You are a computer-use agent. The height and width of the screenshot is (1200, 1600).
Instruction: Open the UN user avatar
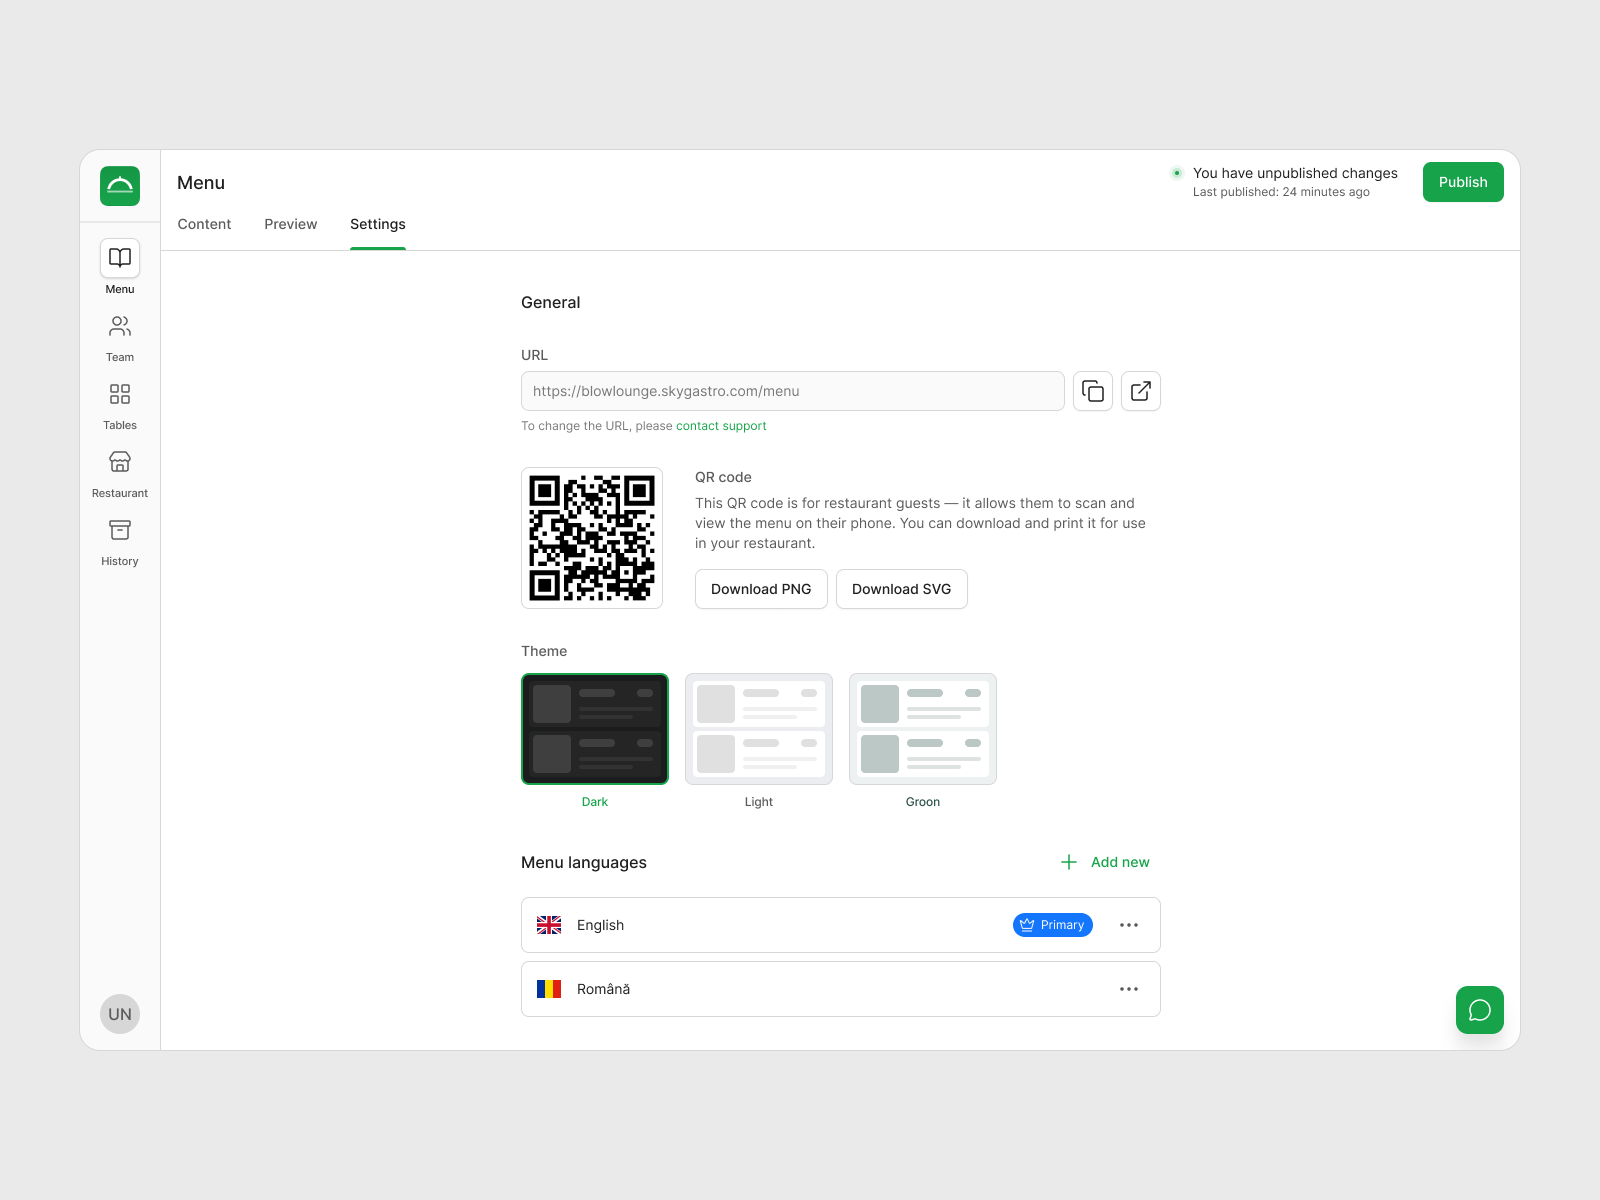tap(120, 1014)
